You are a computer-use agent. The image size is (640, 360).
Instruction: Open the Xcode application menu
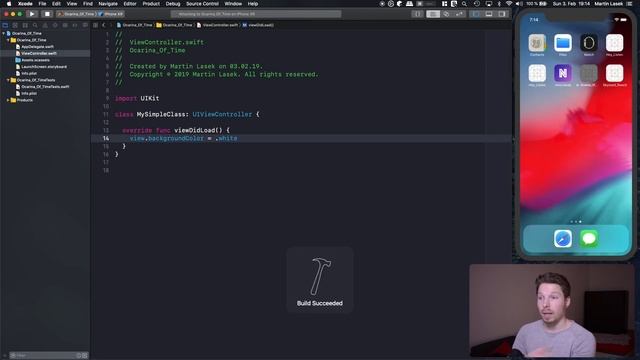pyautogui.click(x=25, y=4)
